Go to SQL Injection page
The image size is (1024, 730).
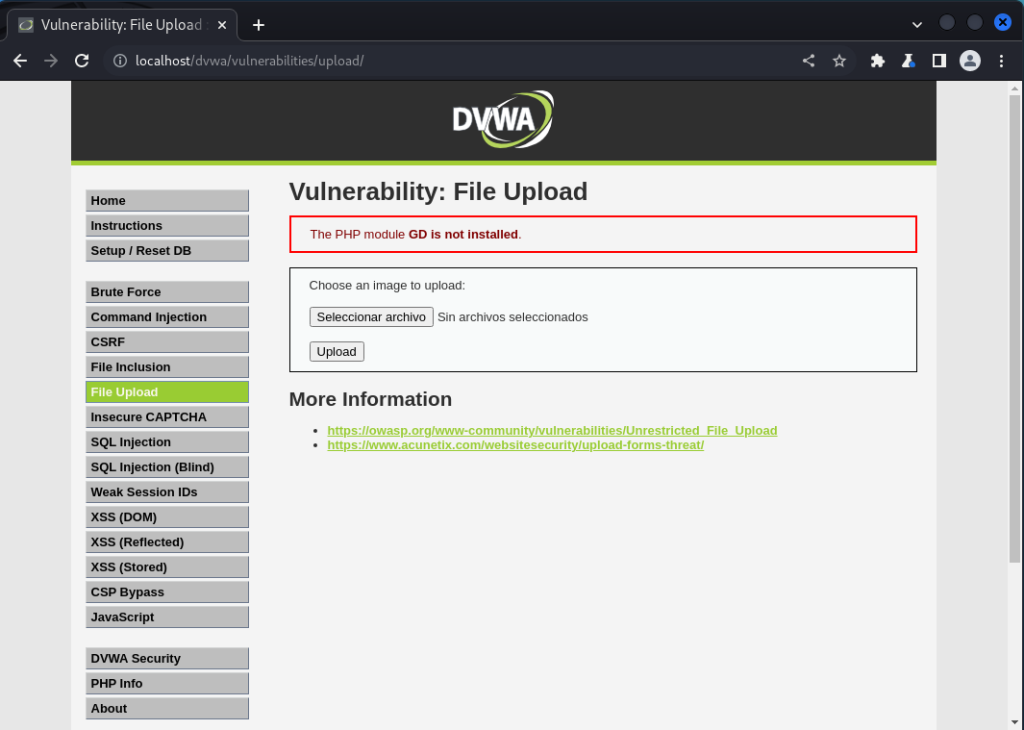point(167,442)
